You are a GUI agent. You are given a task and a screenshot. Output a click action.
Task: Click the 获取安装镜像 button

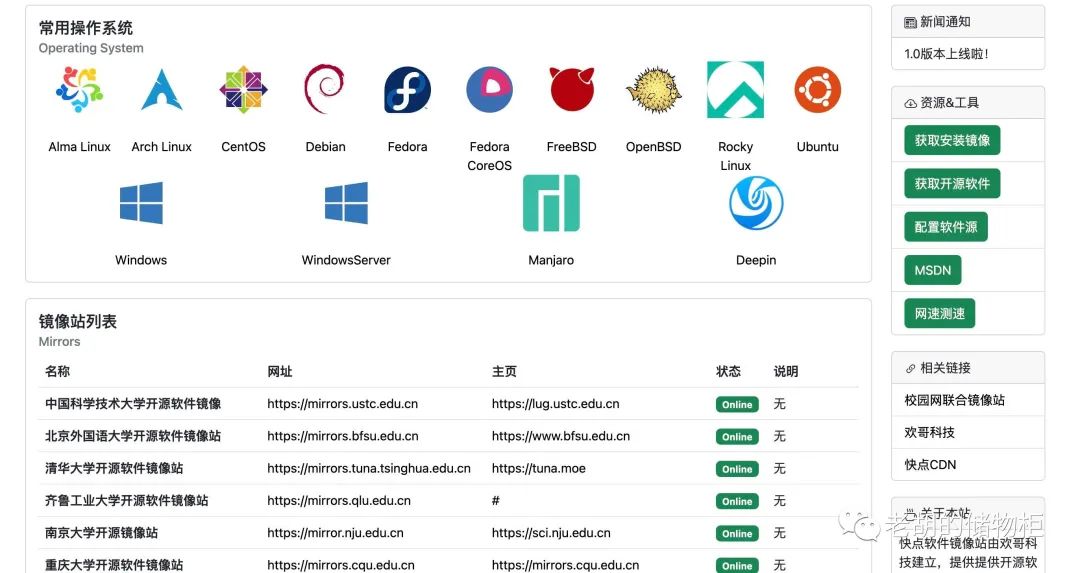click(x=952, y=140)
